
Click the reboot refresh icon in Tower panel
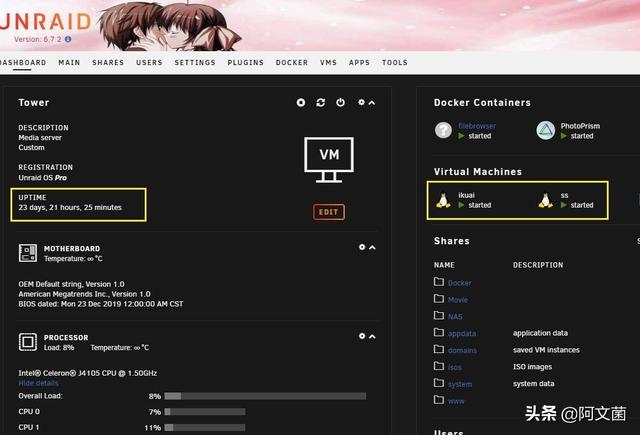pyautogui.click(x=321, y=102)
